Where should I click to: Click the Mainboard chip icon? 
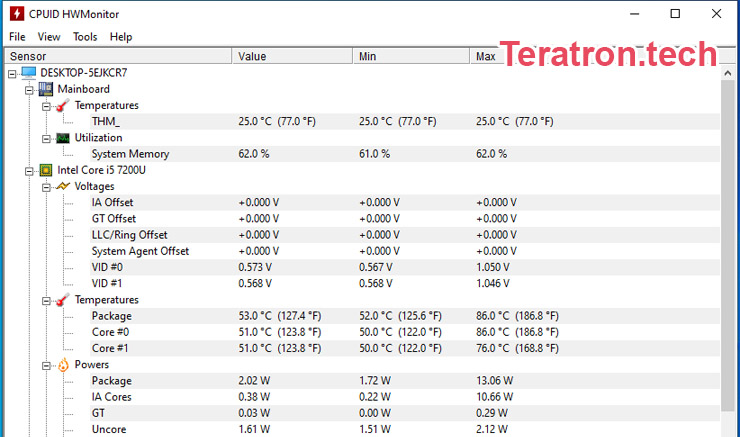pos(46,89)
